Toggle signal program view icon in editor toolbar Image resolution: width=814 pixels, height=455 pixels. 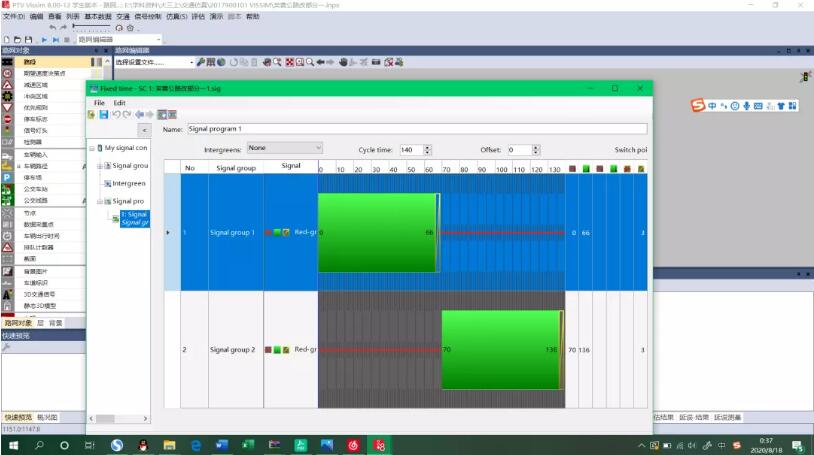point(162,115)
